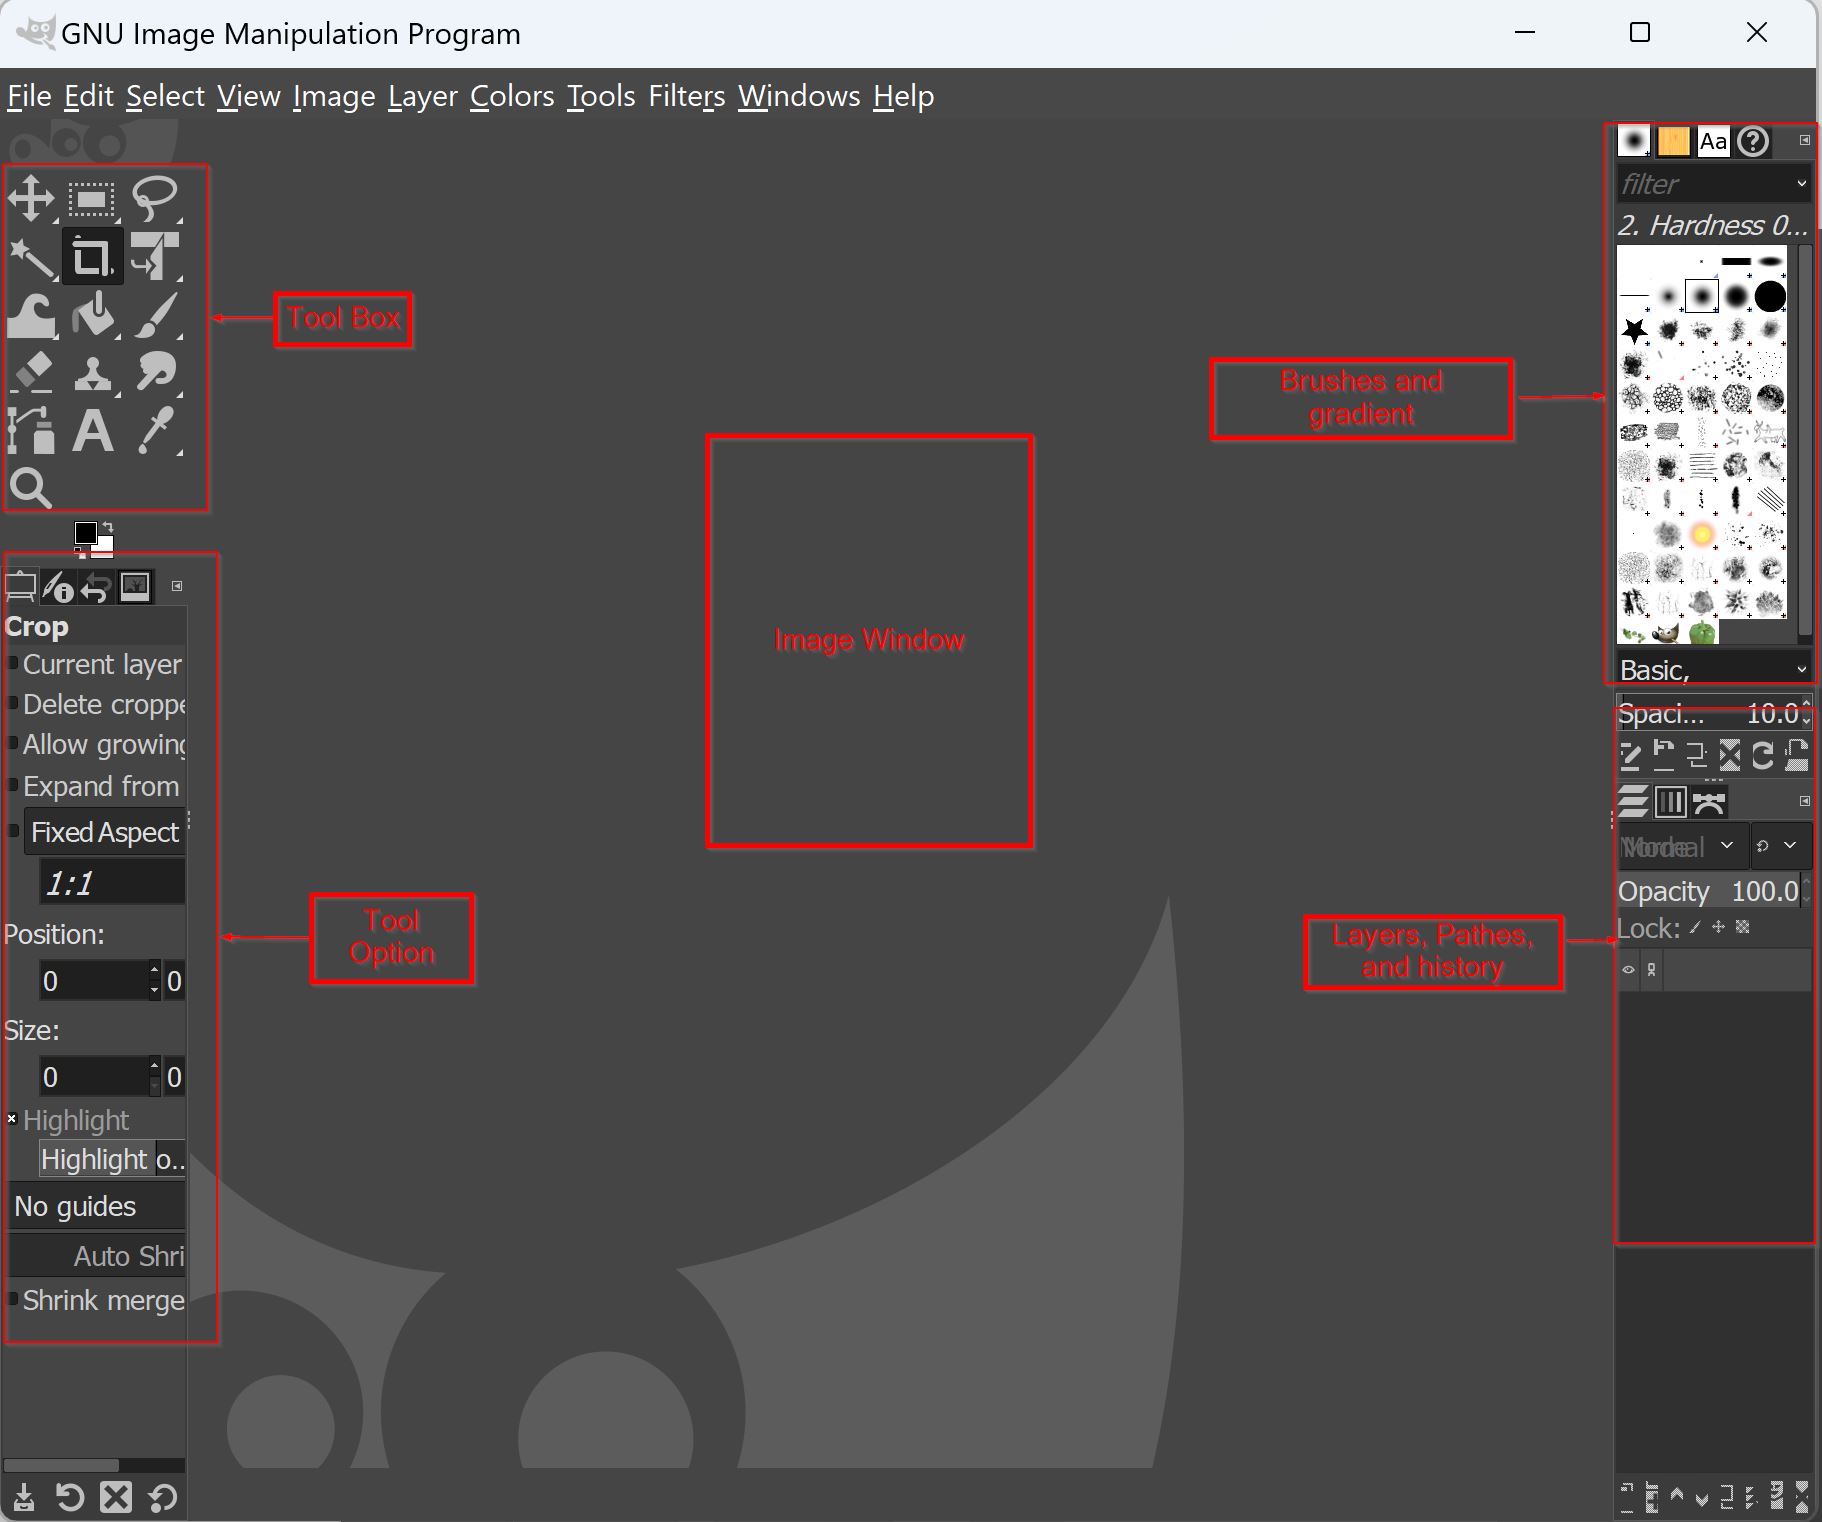1822x1522 pixels.
Task: Select the Fuzzy Select magic wand
Action: [32, 257]
